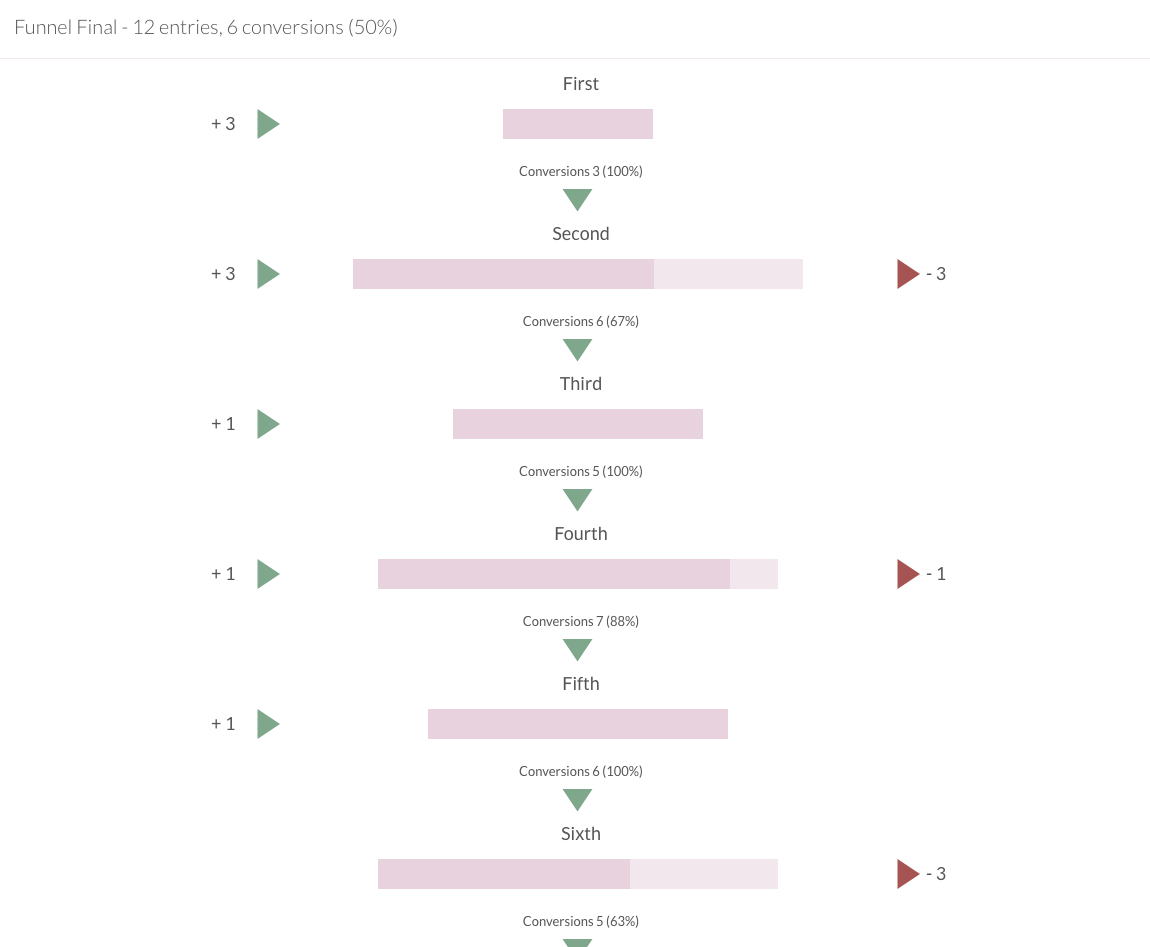
Task: Click the Funnel Final header title
Action: click(x=206, y=27)
